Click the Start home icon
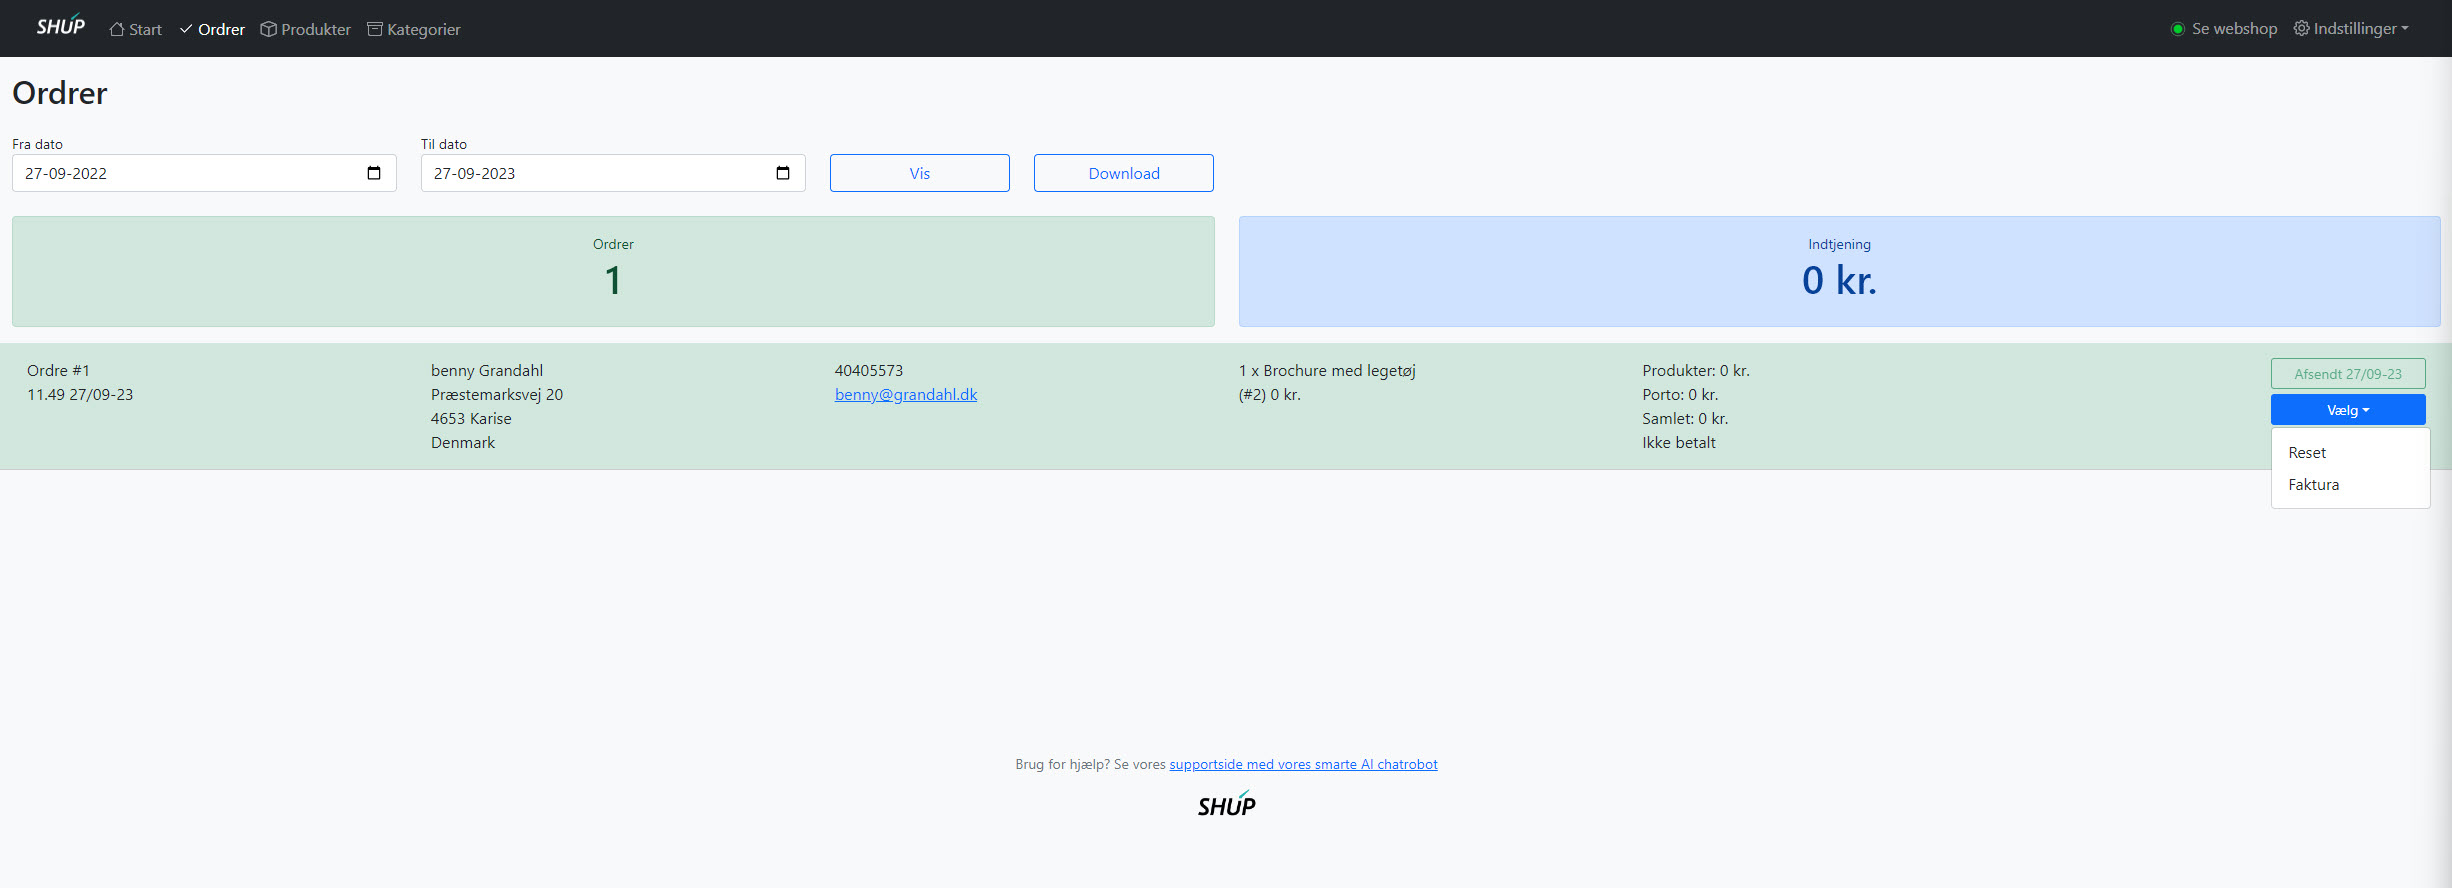The image size is (2452, 888). 117,29
